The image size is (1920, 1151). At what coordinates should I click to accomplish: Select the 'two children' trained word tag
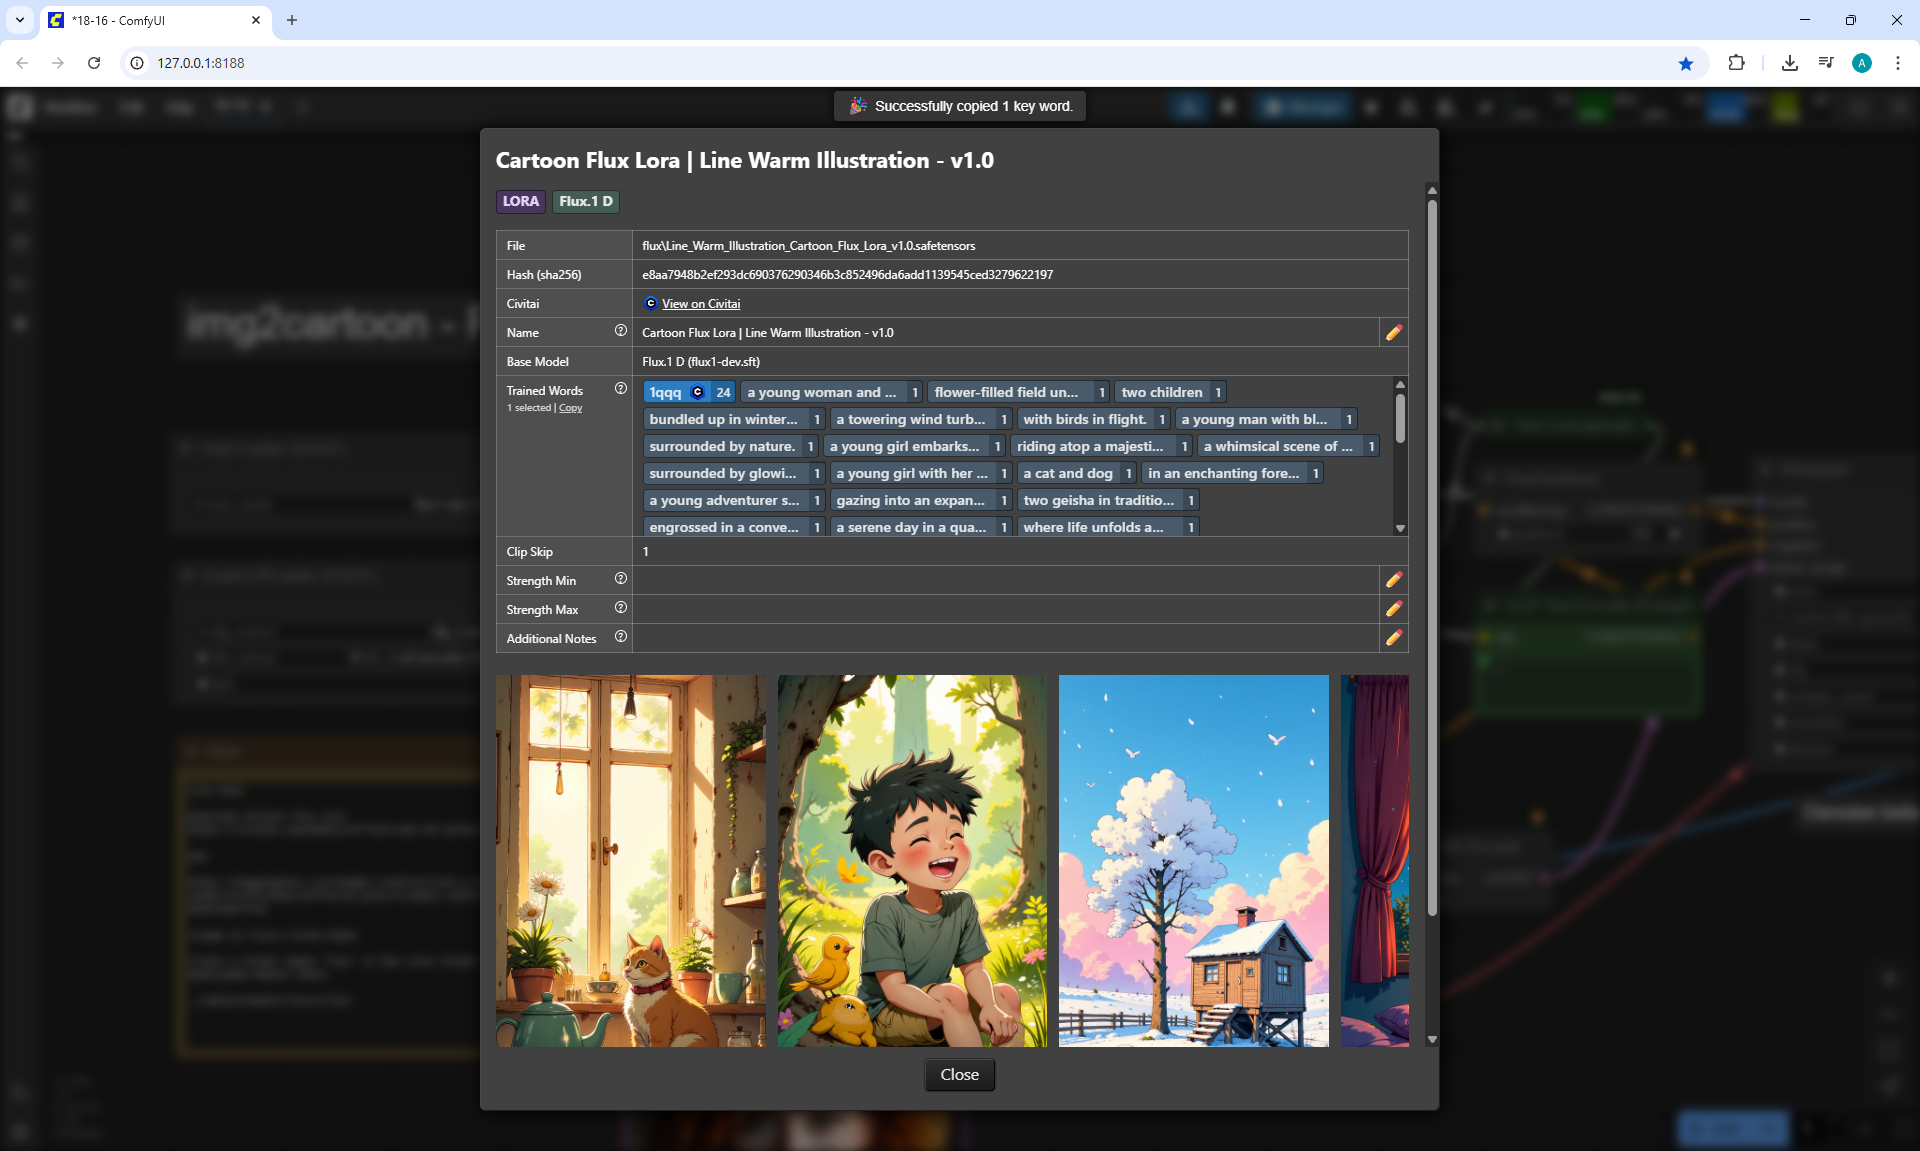(x=1161, y=392)
